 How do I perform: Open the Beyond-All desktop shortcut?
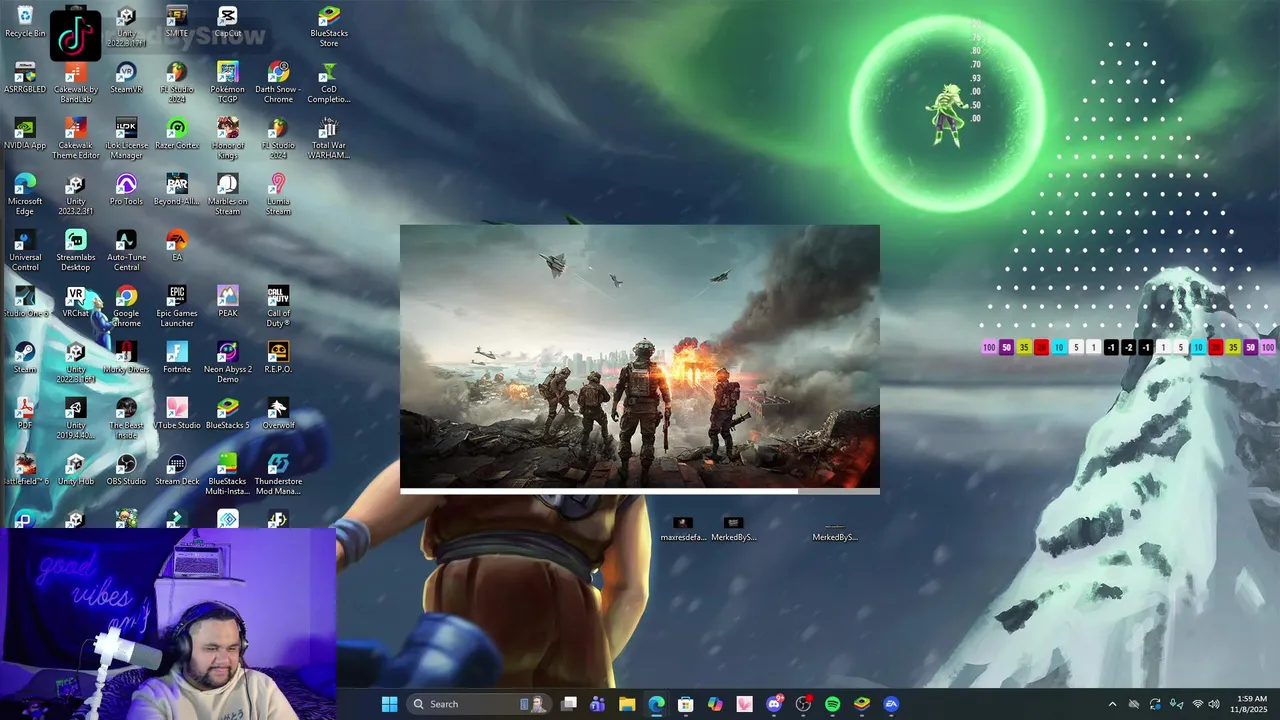tap(177, 190)
